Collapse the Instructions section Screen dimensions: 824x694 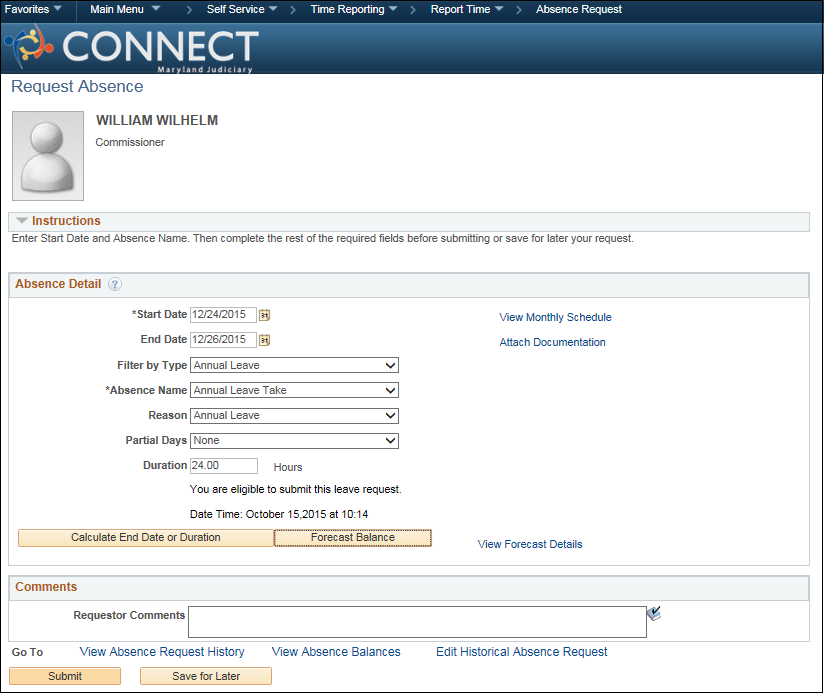point(22,221)
